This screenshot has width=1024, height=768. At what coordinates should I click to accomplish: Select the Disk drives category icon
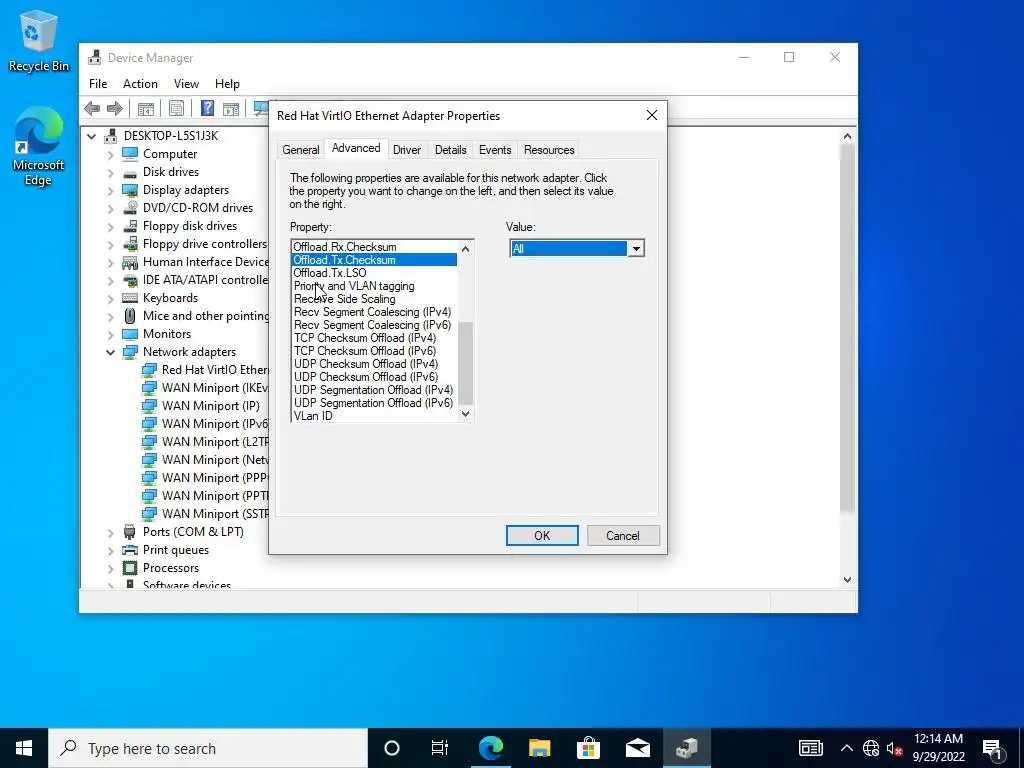[131, 172]
